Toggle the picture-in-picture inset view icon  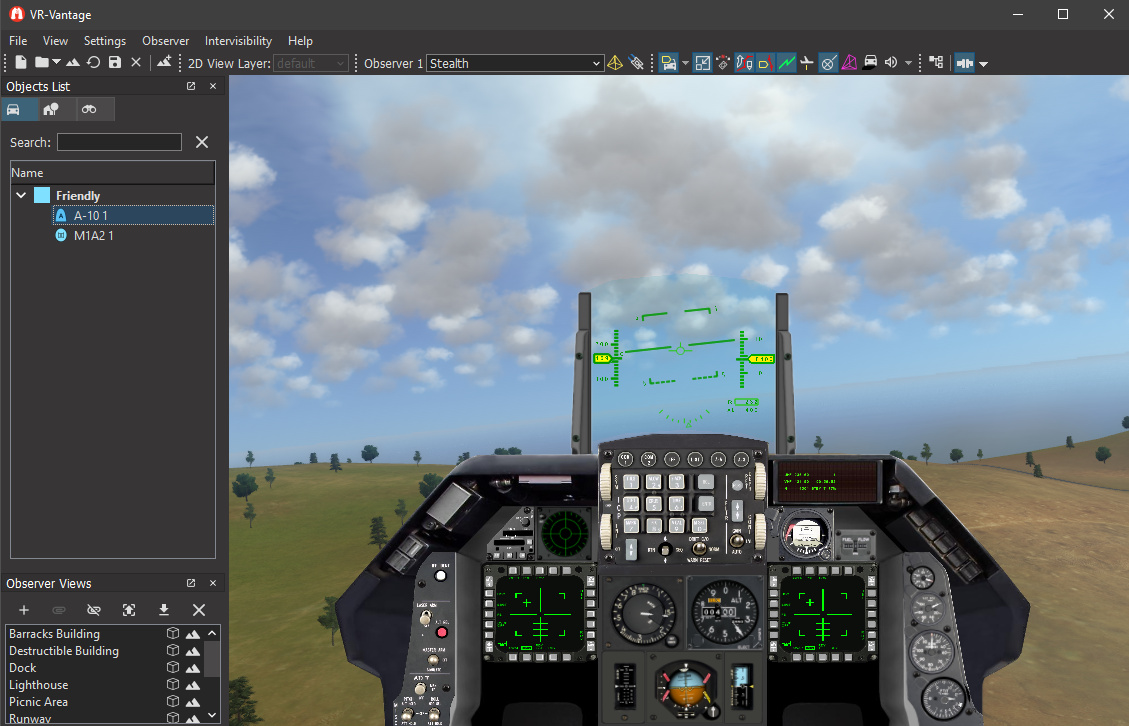702,63
